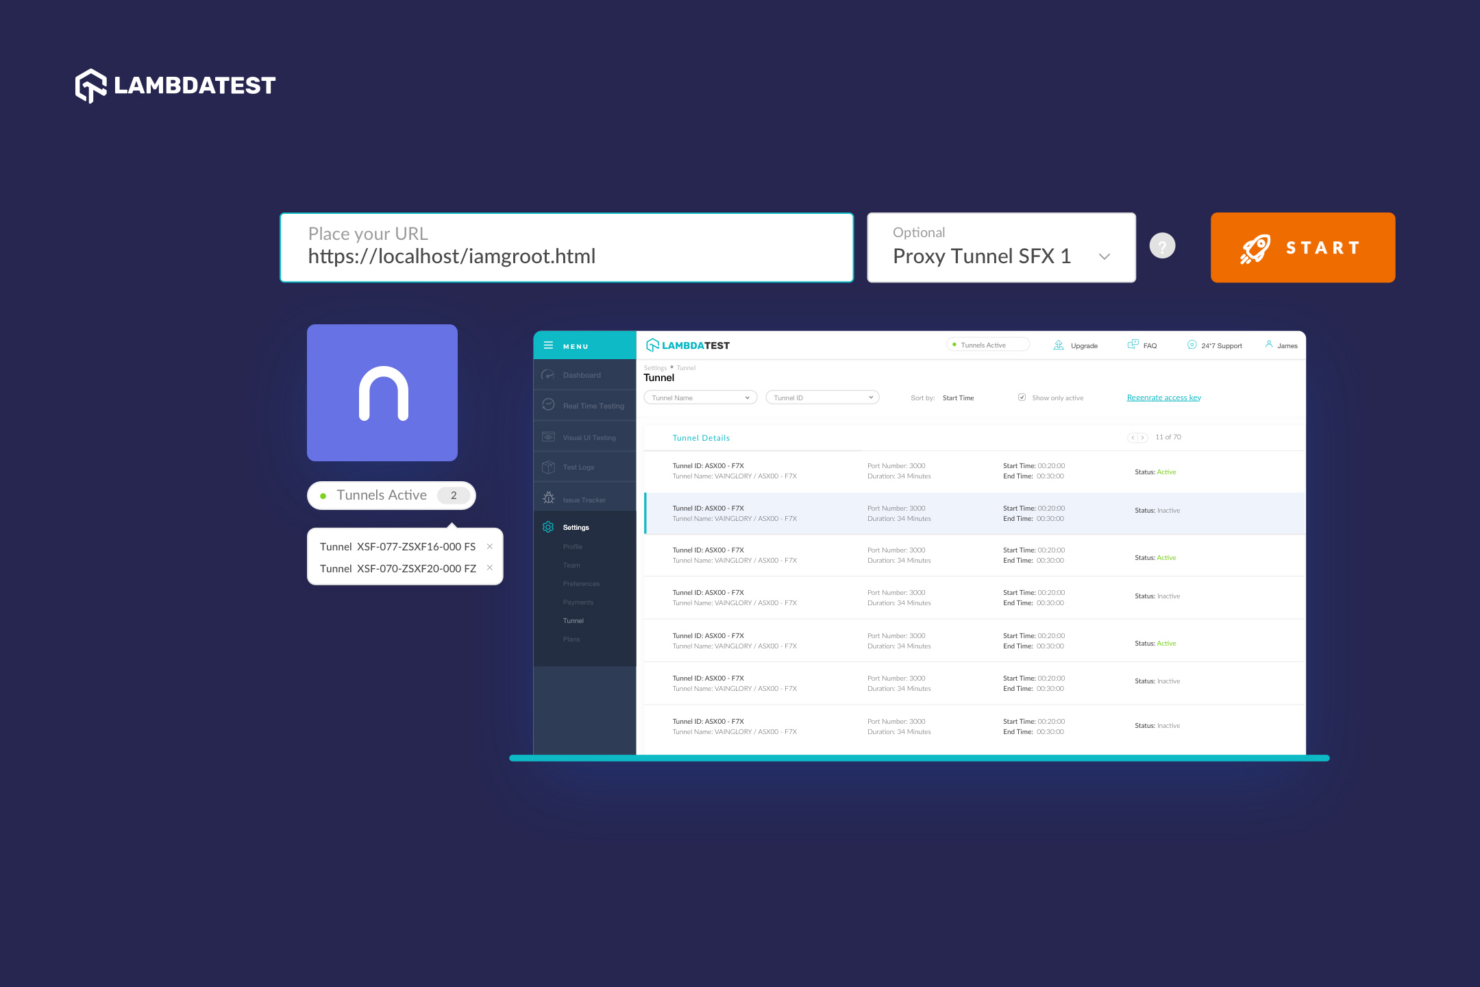Open Dashboard via its gauge icon
The image size is (1480, 987).
point(548,375)
